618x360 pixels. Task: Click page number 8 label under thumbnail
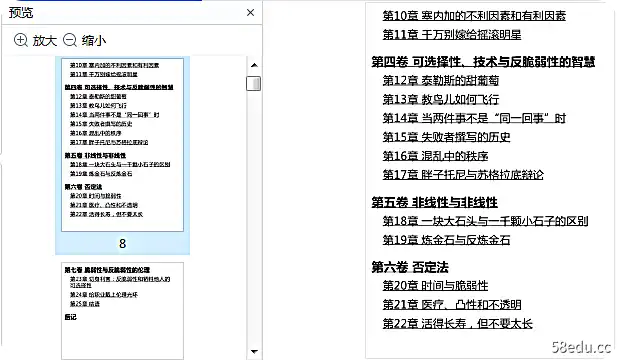click(x=123, y=244)
